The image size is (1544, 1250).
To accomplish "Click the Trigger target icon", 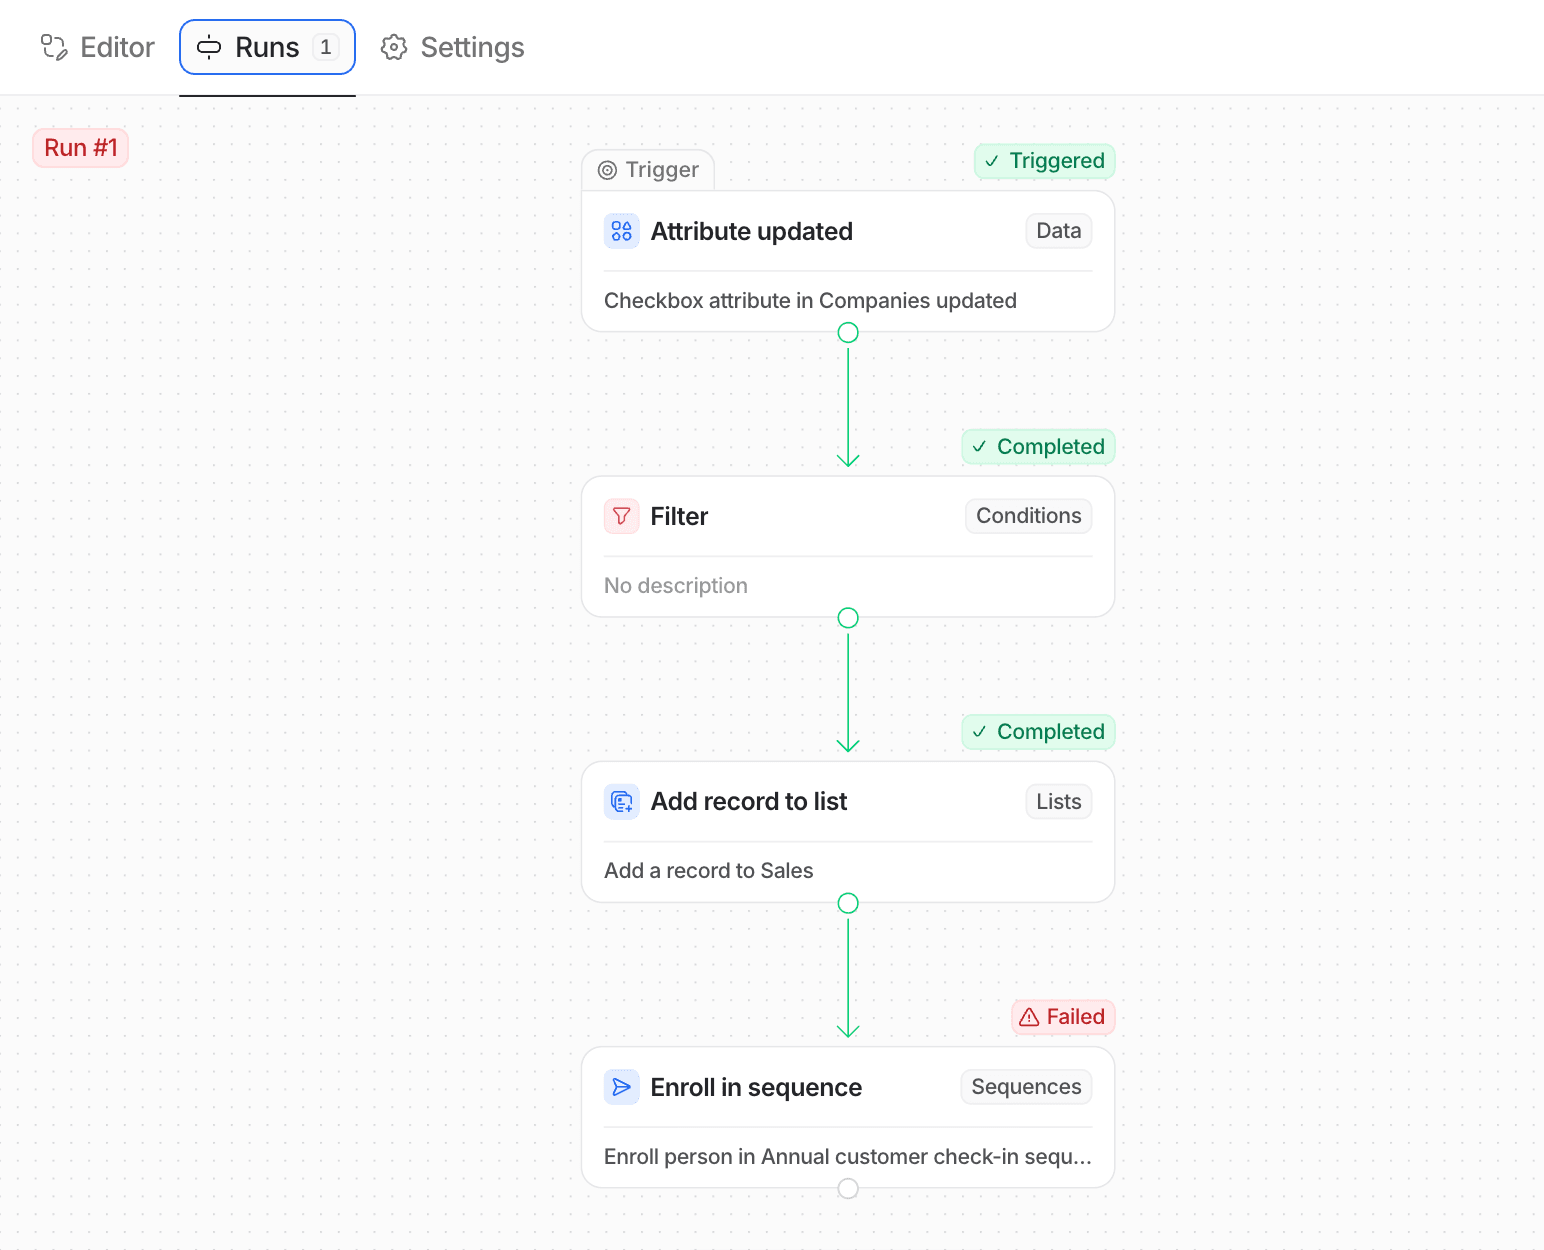I will (608, 170).
